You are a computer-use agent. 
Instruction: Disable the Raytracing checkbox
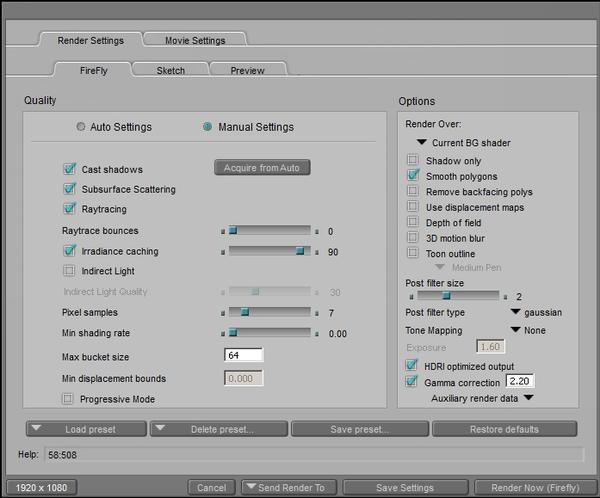(69, 209)
